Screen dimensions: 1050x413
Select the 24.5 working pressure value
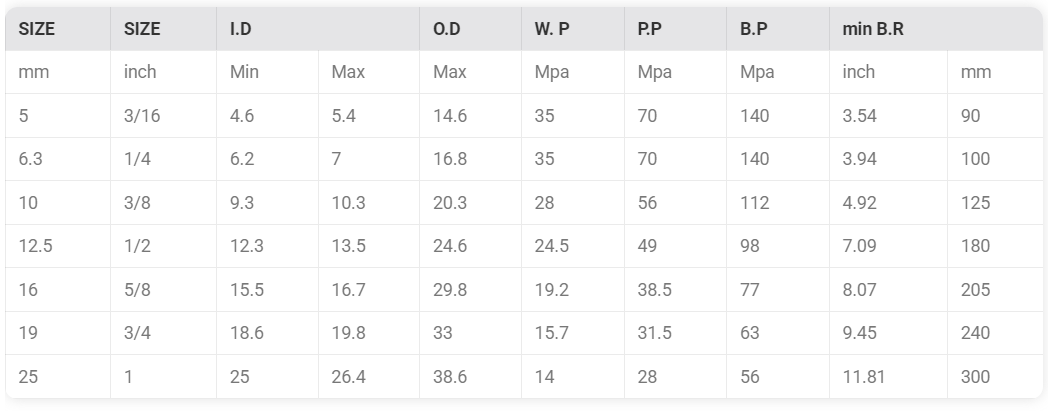[x=573, y=246]
